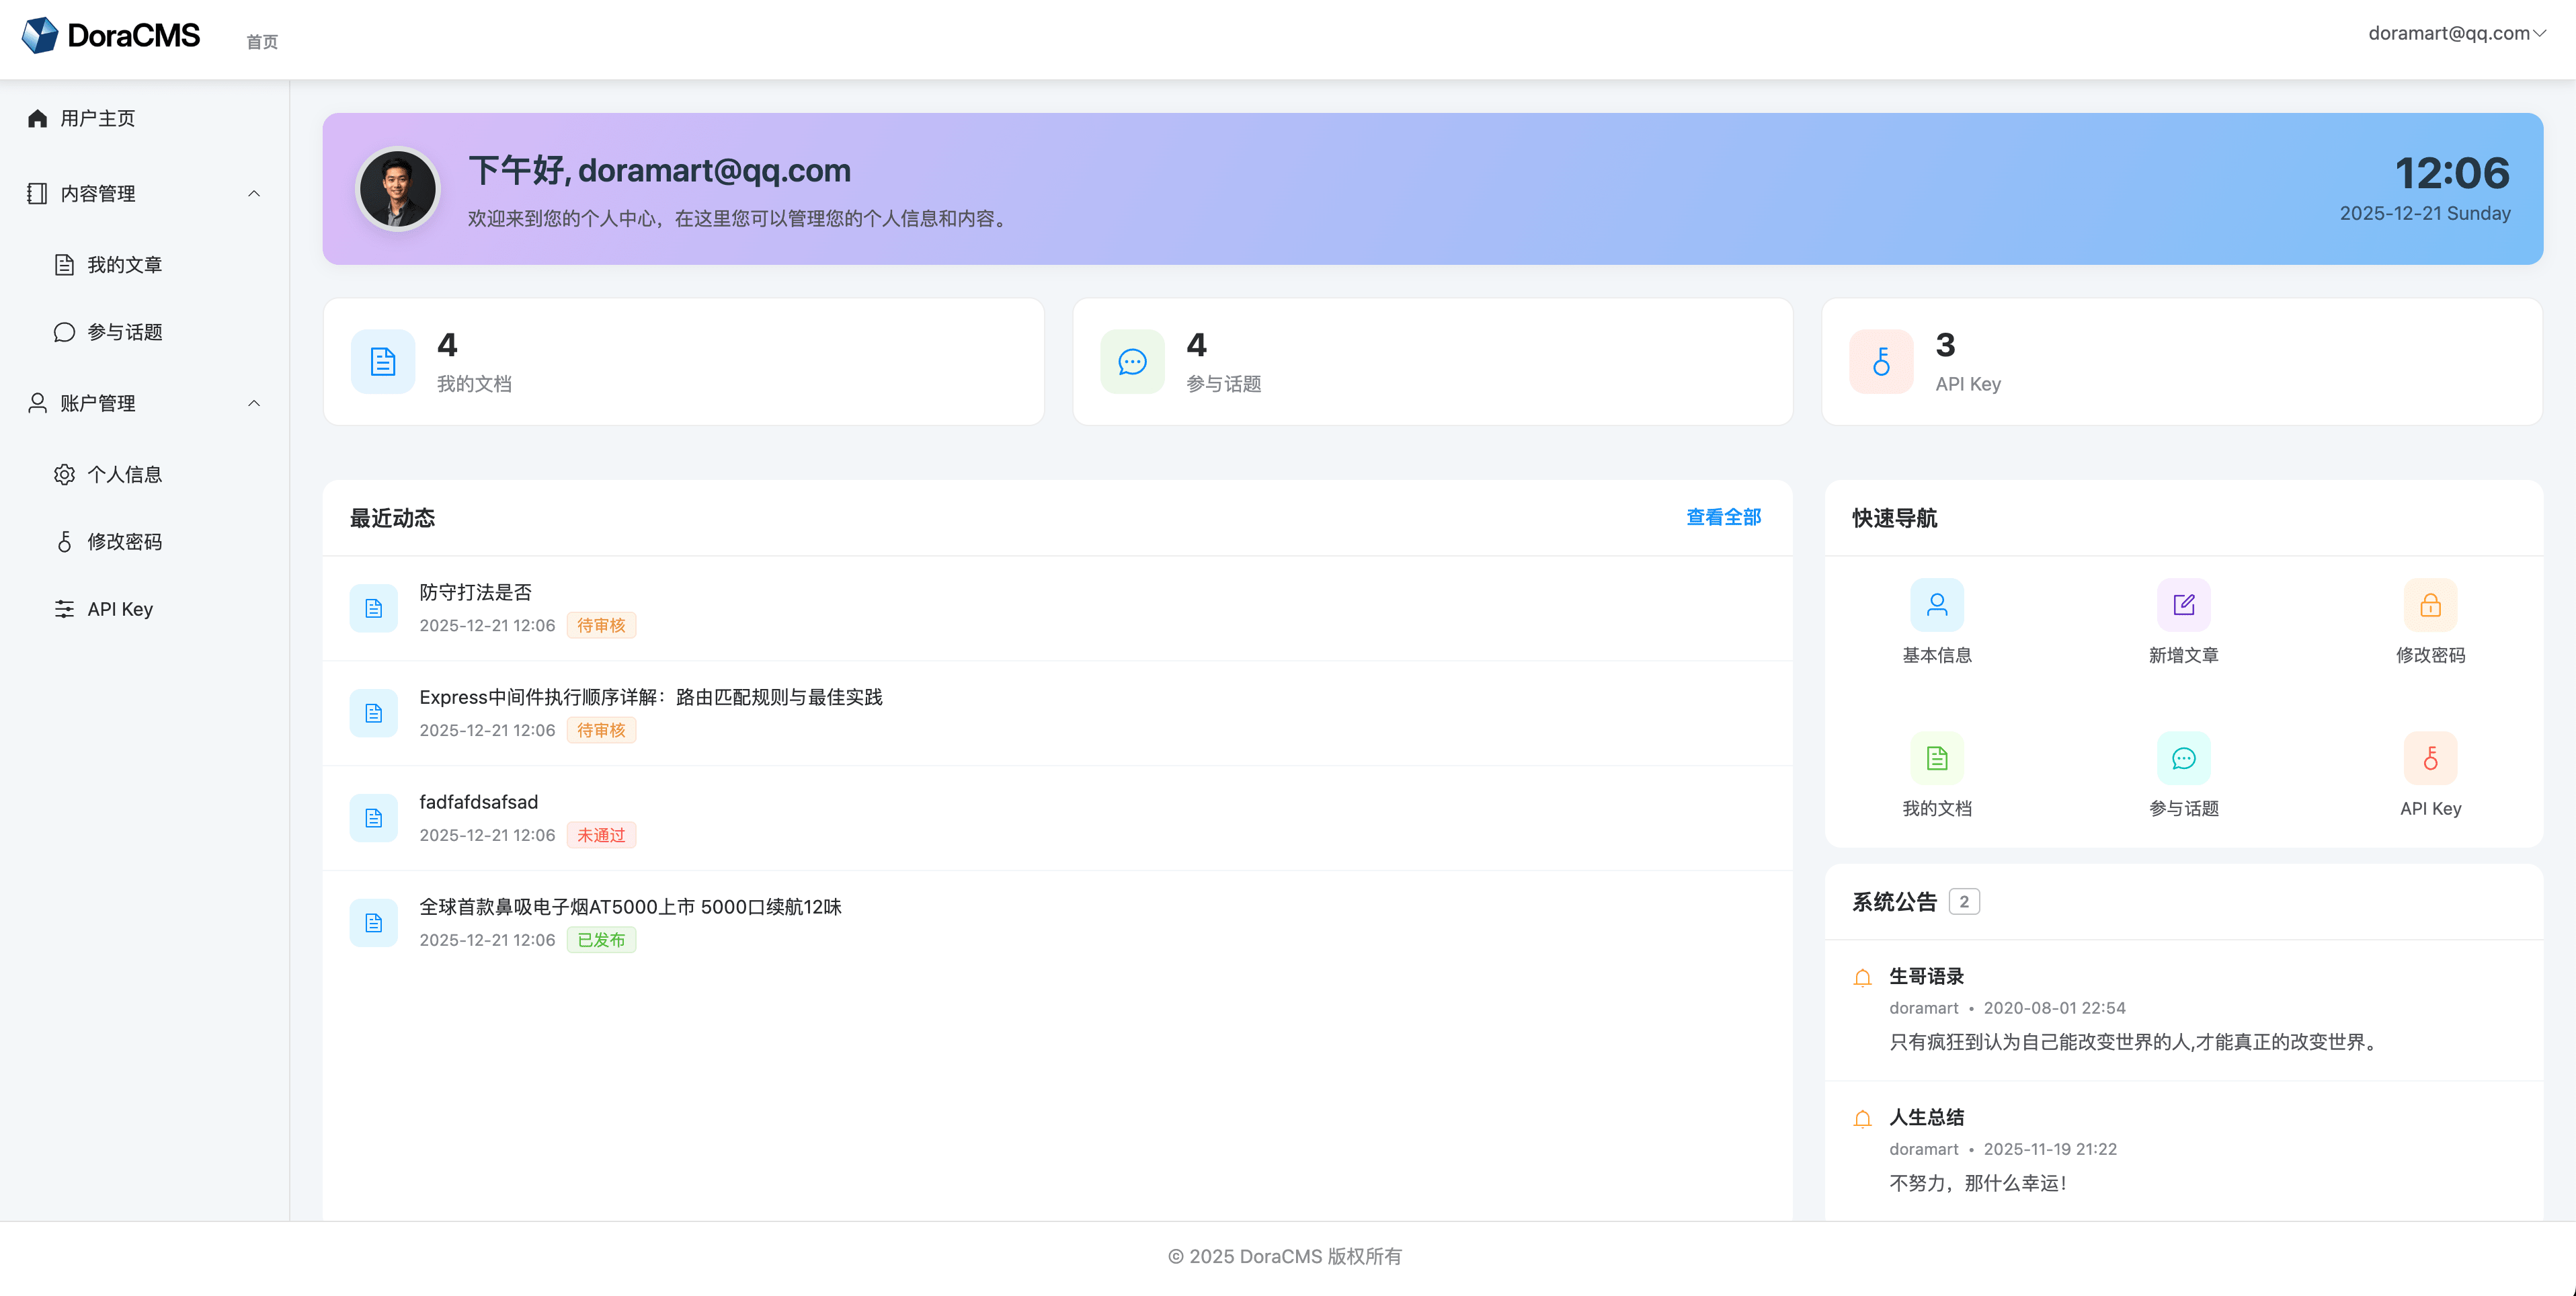Click the 系统公告 count badge
This screenshot has width=2576, height=1296.
[x=1965, y=901]
